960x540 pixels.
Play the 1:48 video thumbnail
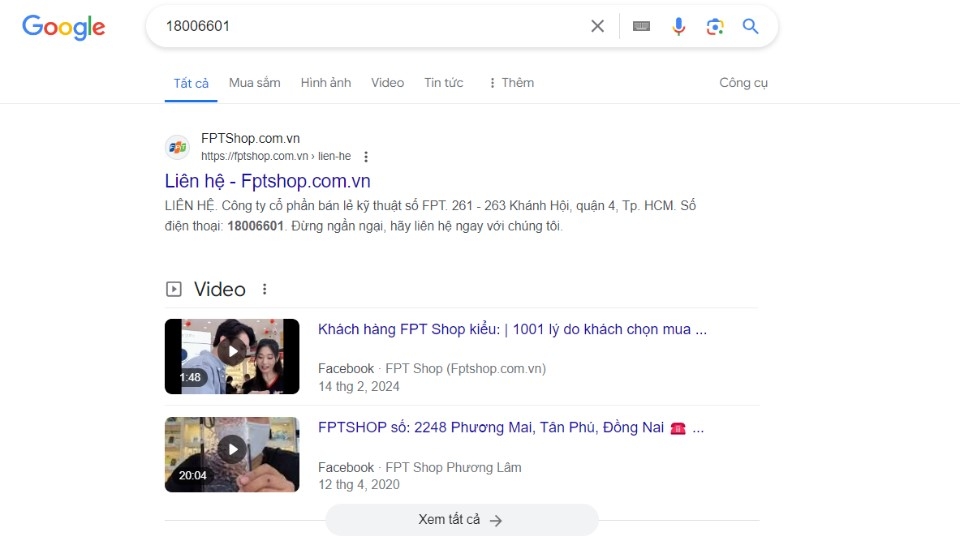232,356
